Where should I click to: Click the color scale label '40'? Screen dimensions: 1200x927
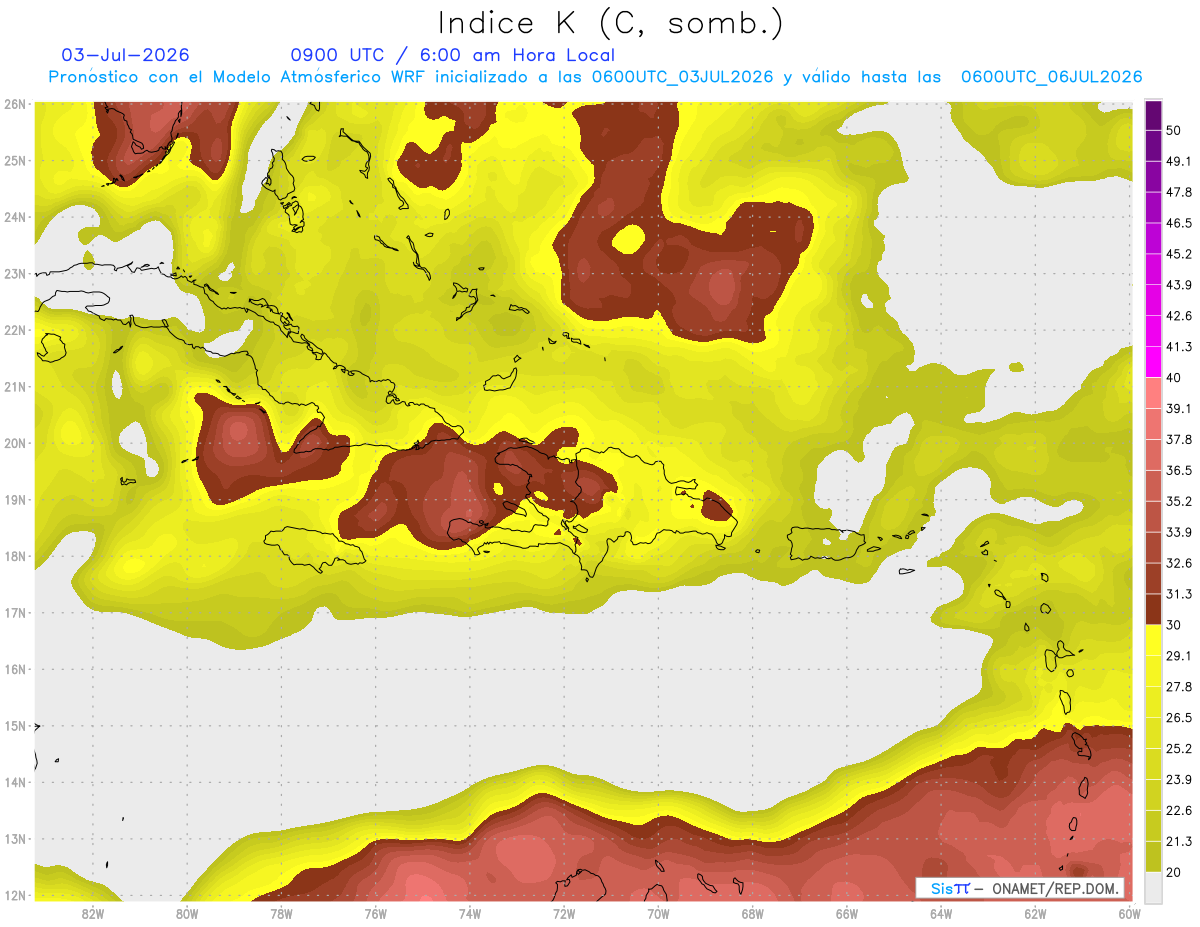coord(1173,377)
